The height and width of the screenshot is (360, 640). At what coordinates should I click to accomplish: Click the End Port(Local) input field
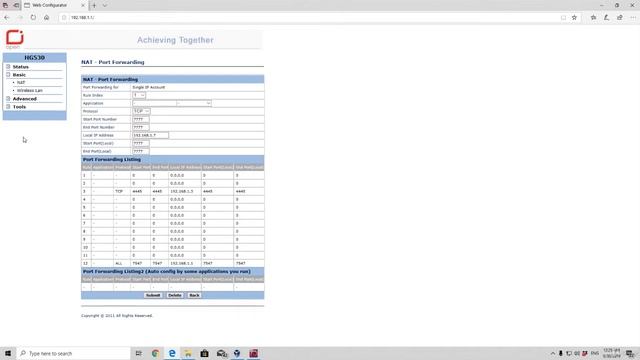(x=141, y=151)
